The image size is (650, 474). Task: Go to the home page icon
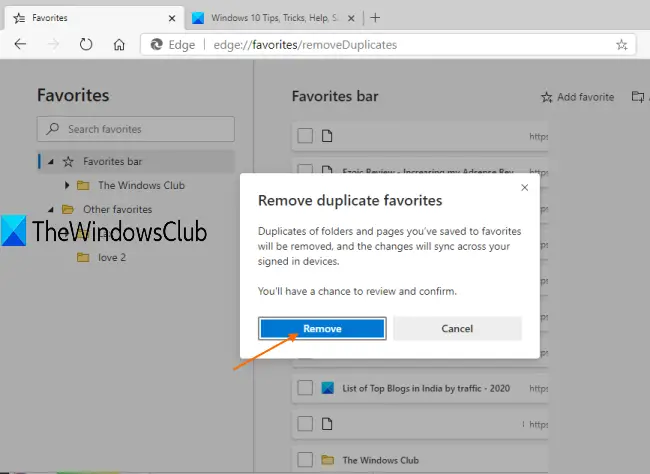[x=119, y=44]
